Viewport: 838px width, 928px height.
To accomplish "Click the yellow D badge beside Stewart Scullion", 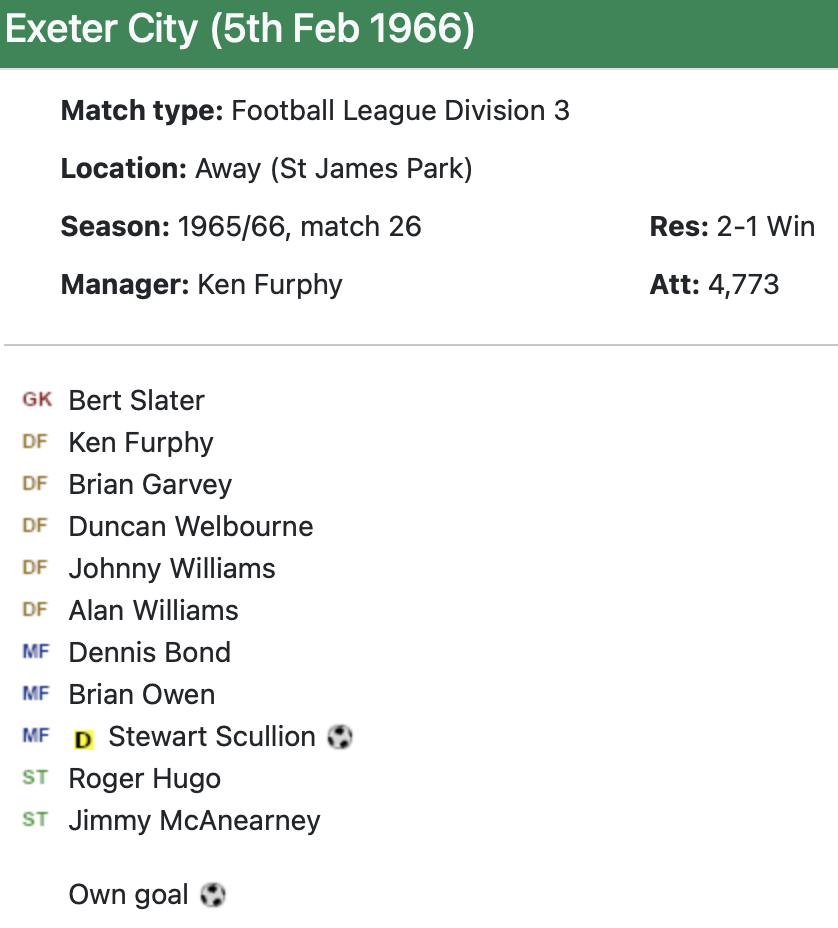I will pyautogui.click(x=84, y=739).
